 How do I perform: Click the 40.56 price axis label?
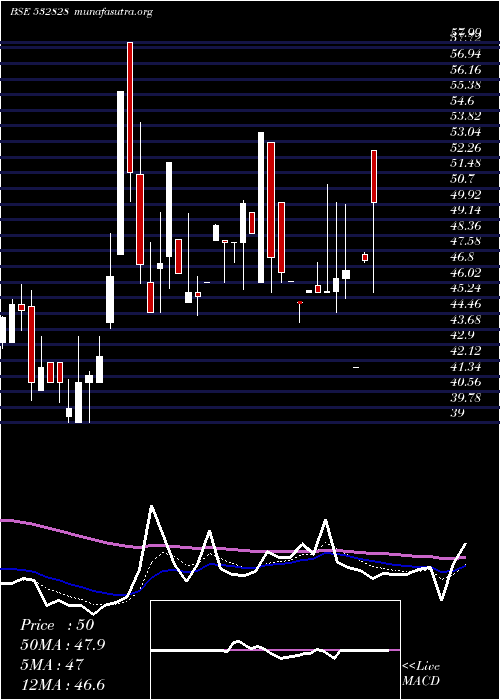tap(465, 382)
